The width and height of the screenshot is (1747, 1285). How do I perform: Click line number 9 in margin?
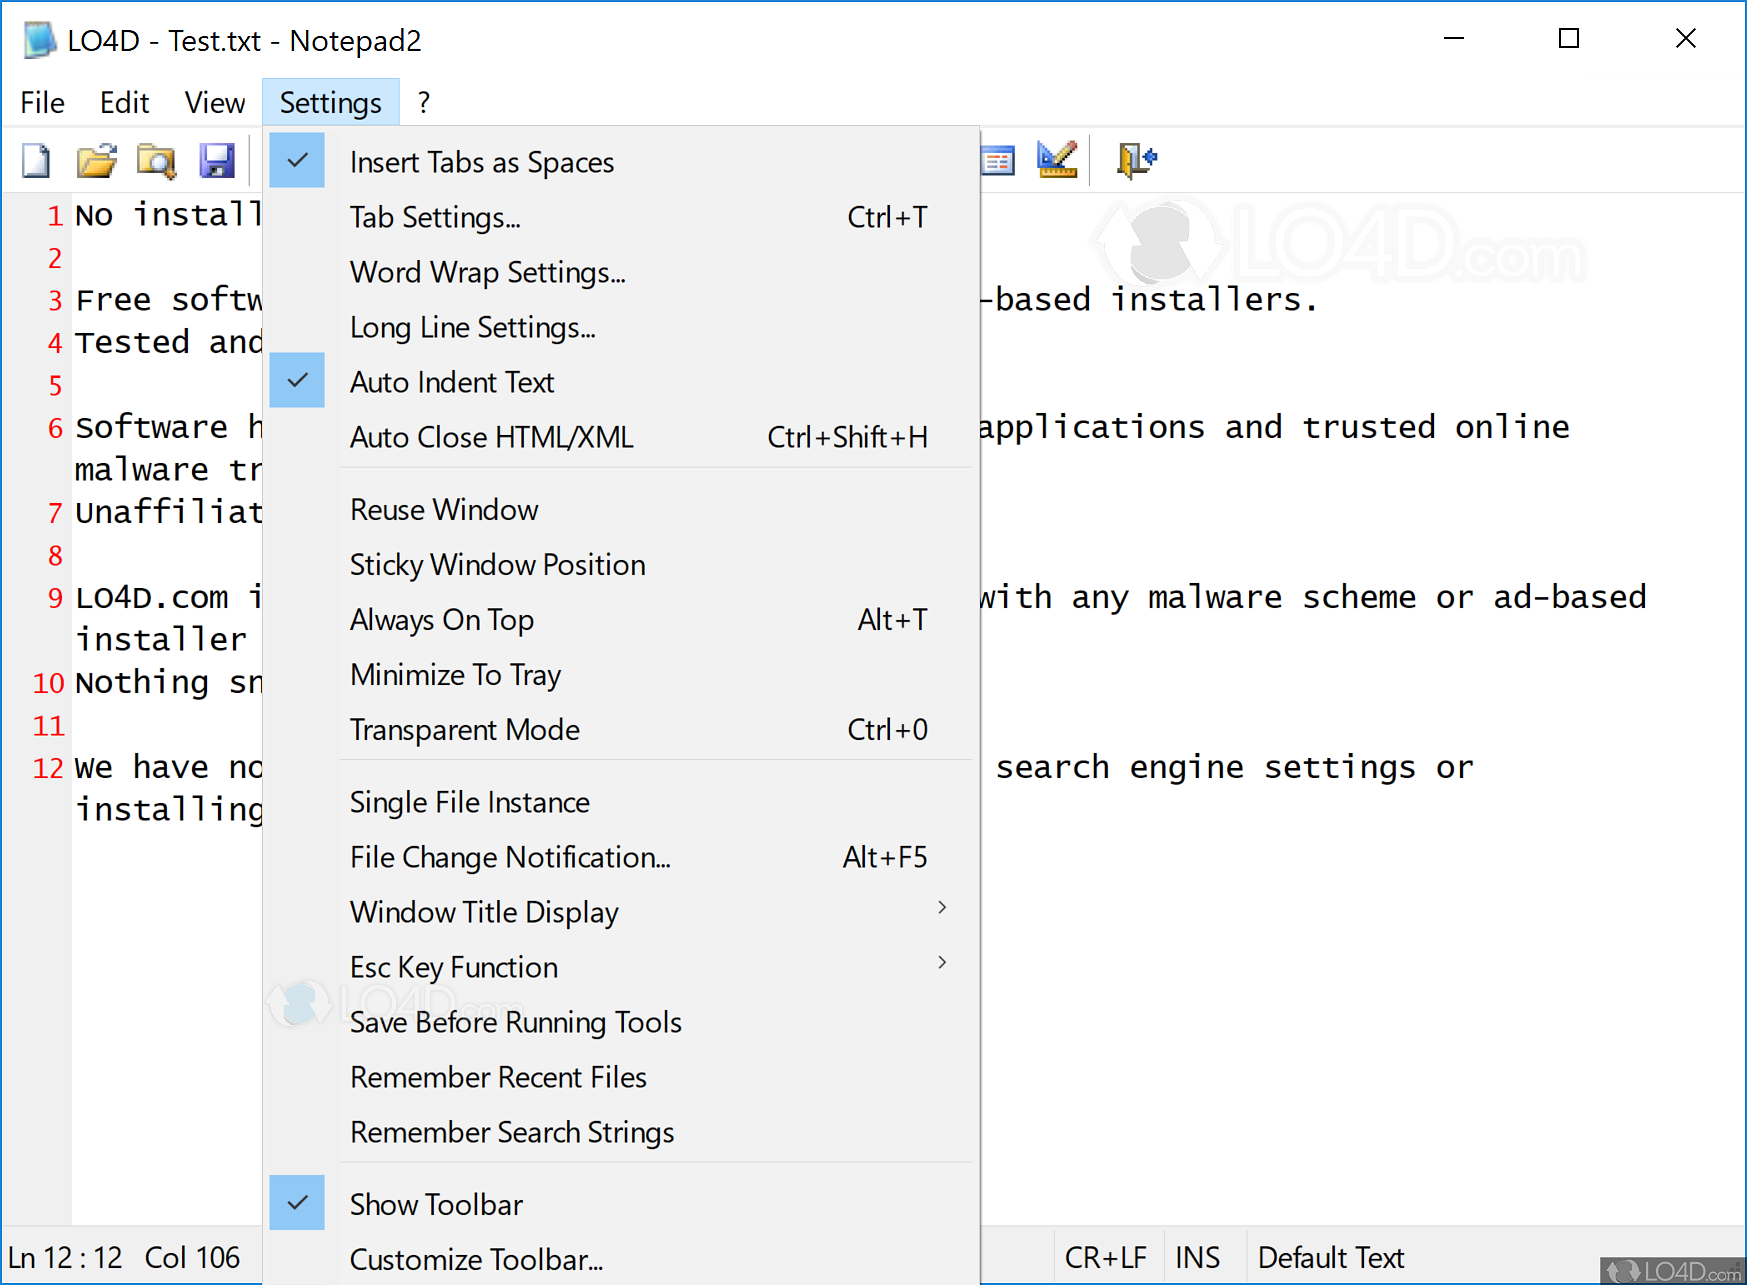tap(56, 598)
